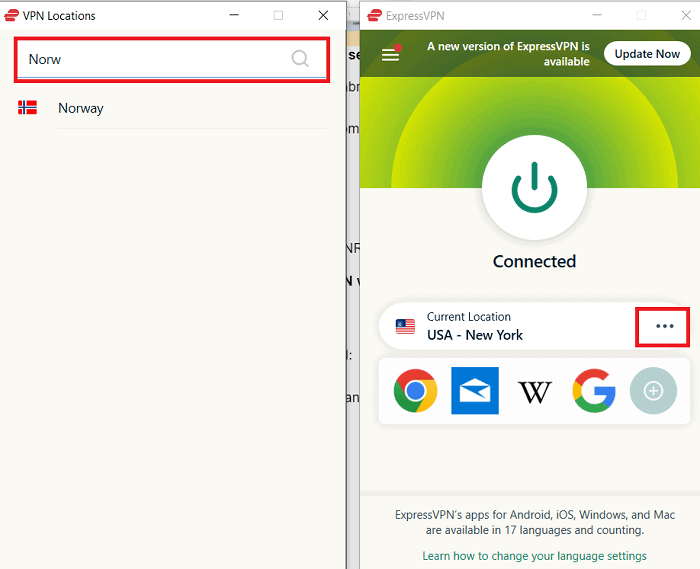Viewport: 700px width, 569px height.
Task: Launch the Mail app shortcut
Action: pyautogui.click(x=474, y=391)
